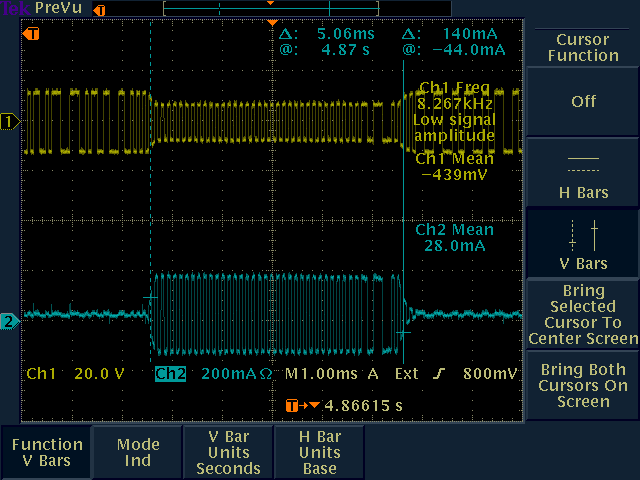Image resolution: width=640 pixels, height=480 pixels.
Task: Click the solid vertical cursor line
Action: [403, 212]
